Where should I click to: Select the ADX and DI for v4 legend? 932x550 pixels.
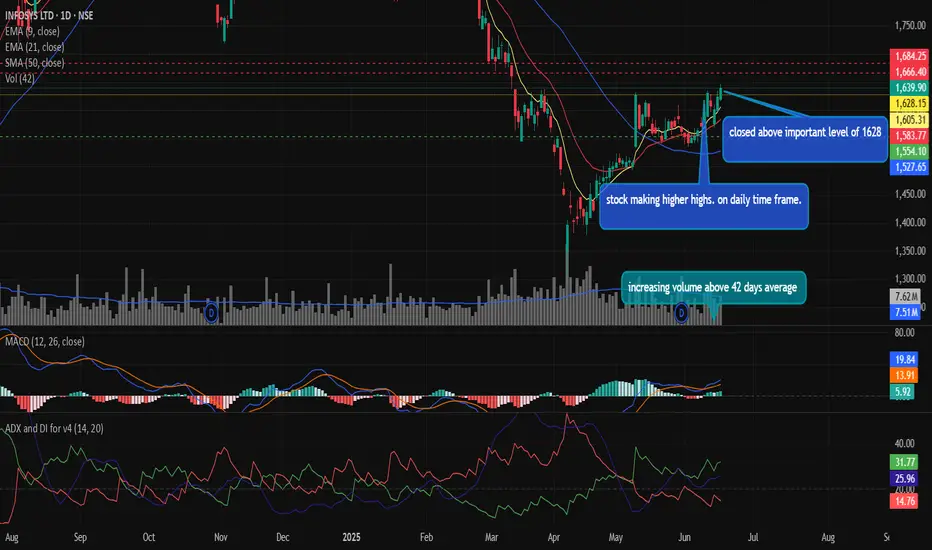(54, 428)
